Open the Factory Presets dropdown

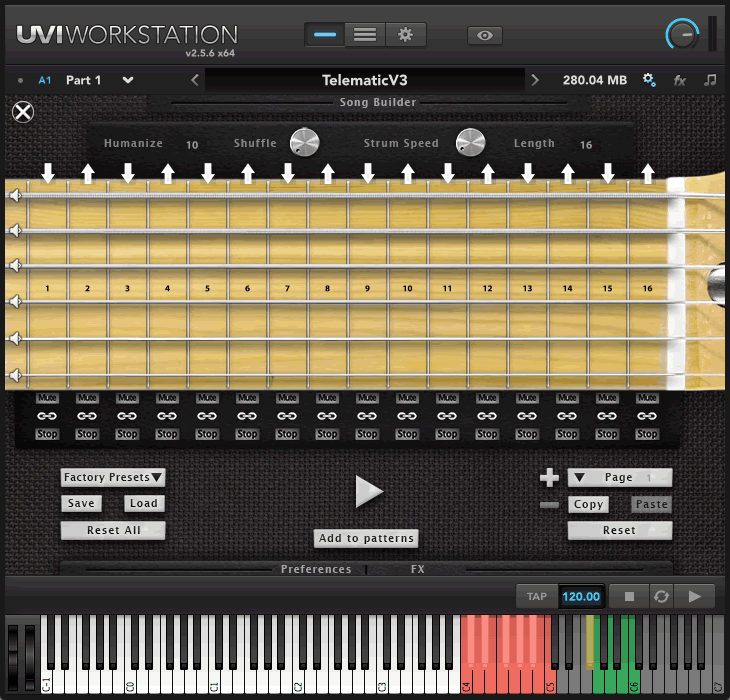point(113,478)
